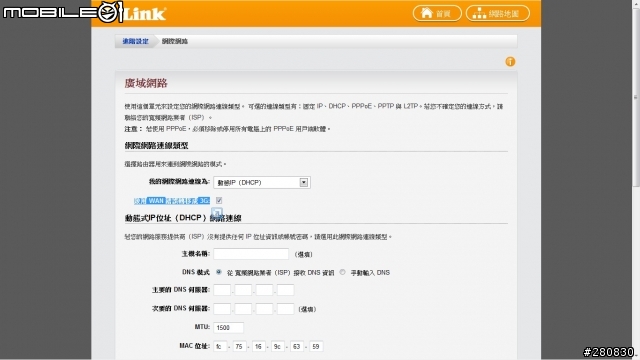The width and height of the screenshot is (640, 360).
Task: Click MAC address field '75'
Action: click(x=239, y=347)
